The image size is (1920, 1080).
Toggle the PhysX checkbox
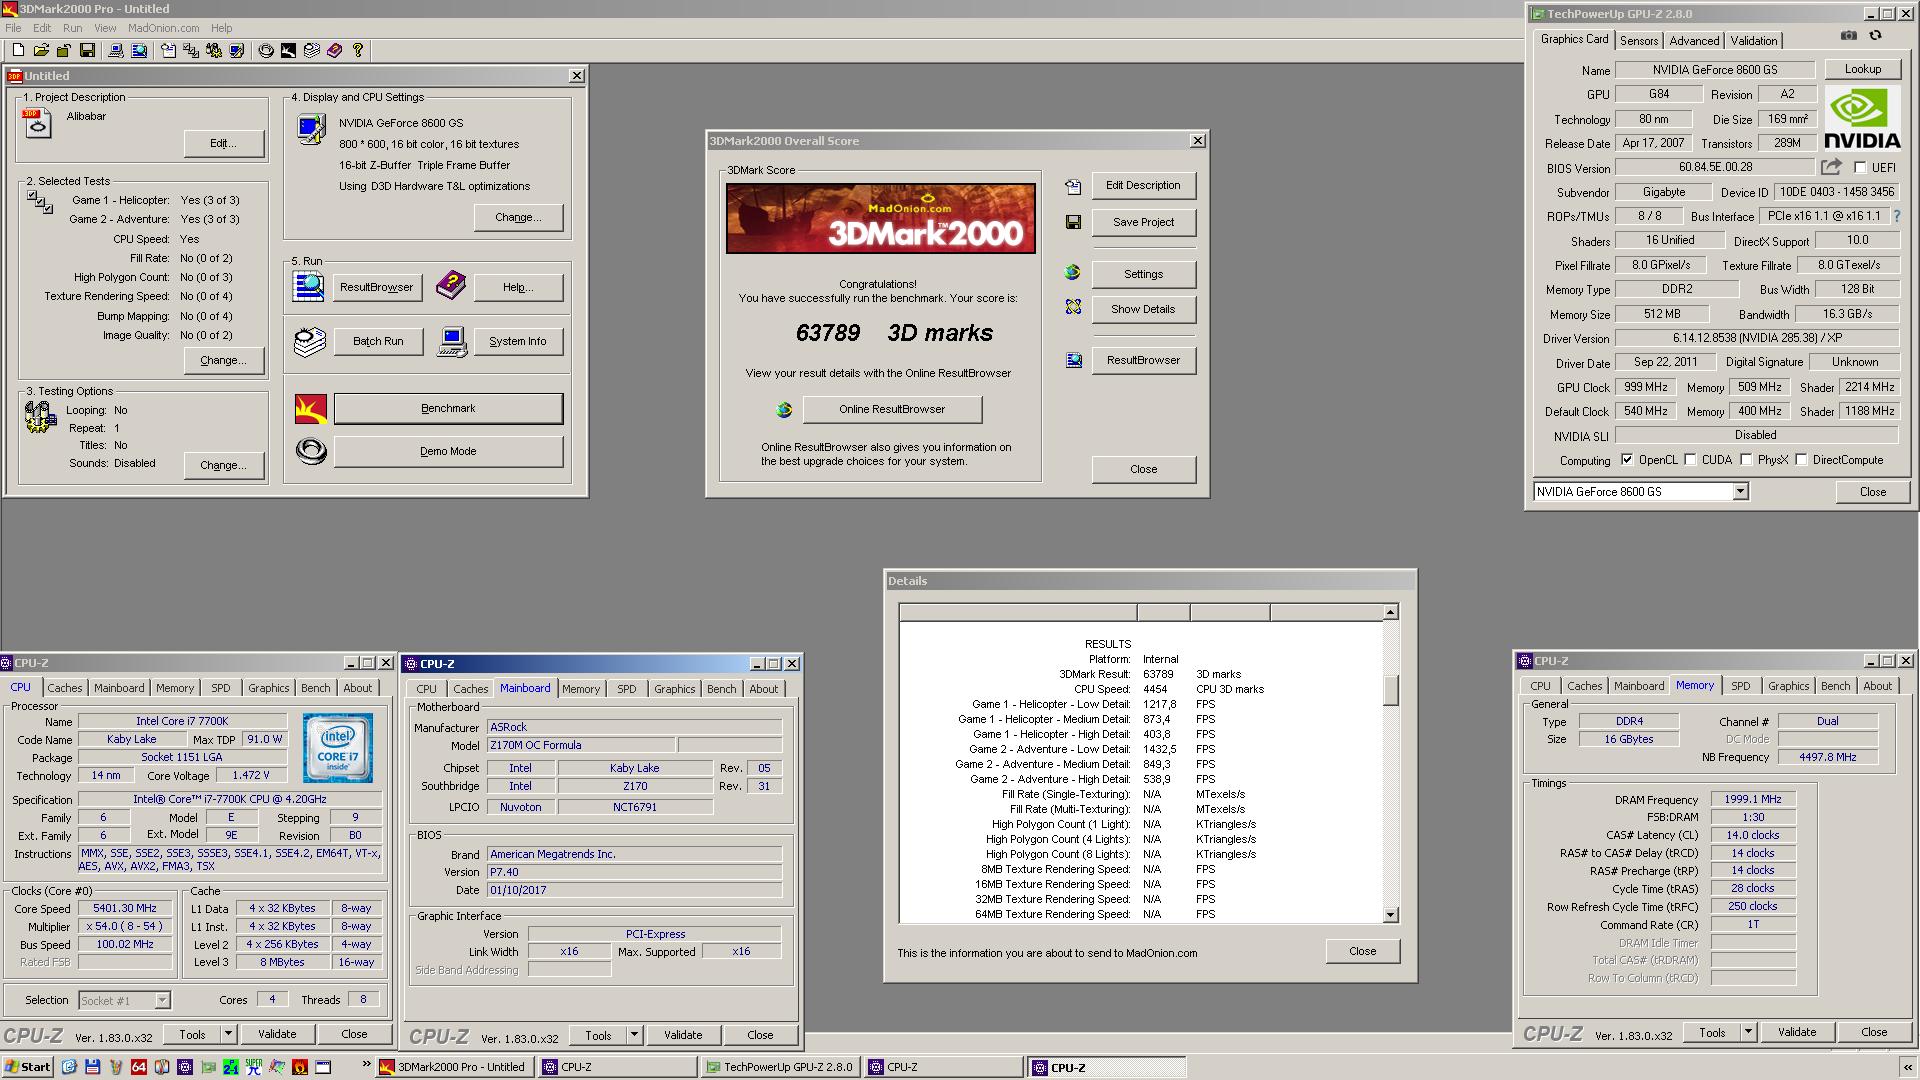point(1746,460)
